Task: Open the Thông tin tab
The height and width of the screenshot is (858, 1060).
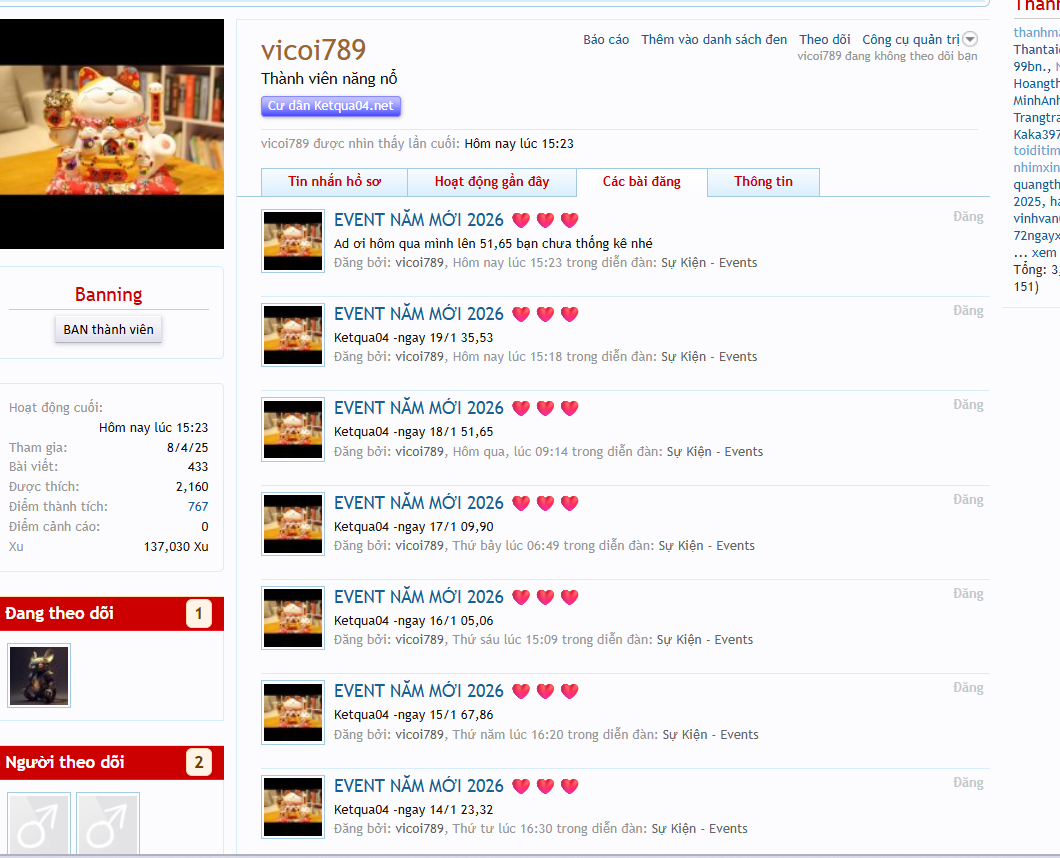Action: (763, 182)
